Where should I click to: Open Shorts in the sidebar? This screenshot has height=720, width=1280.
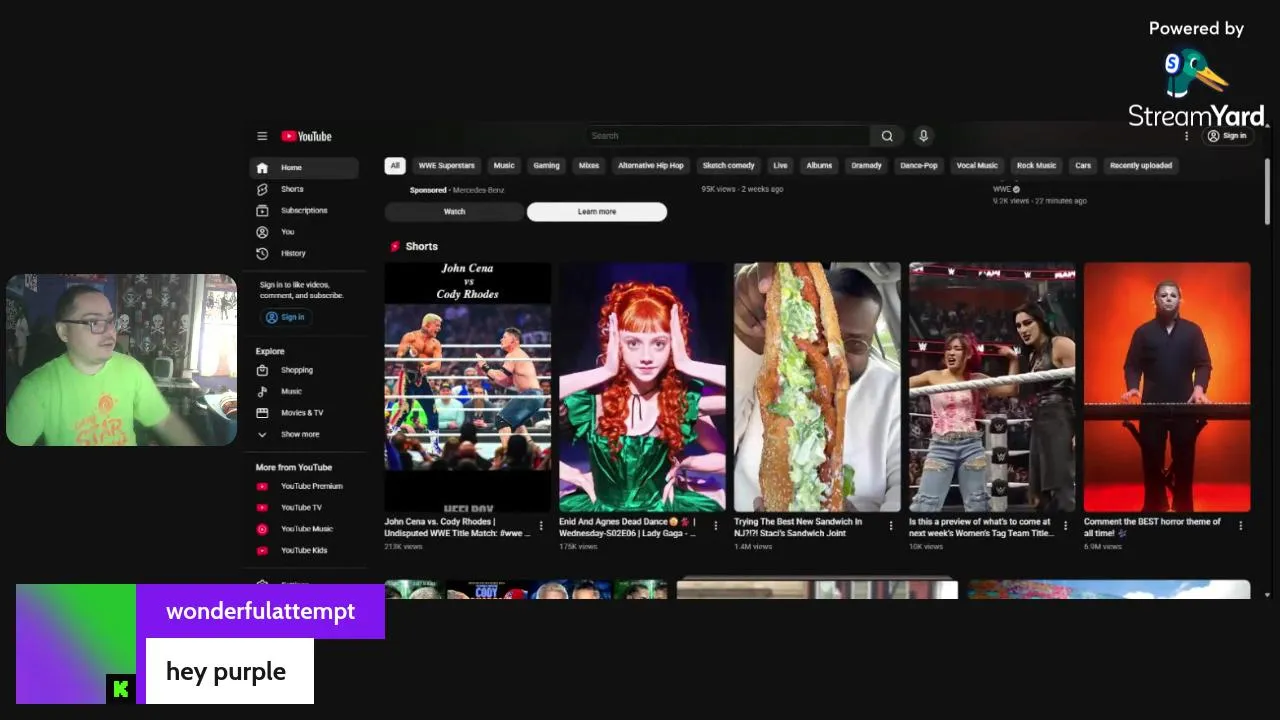304,189
